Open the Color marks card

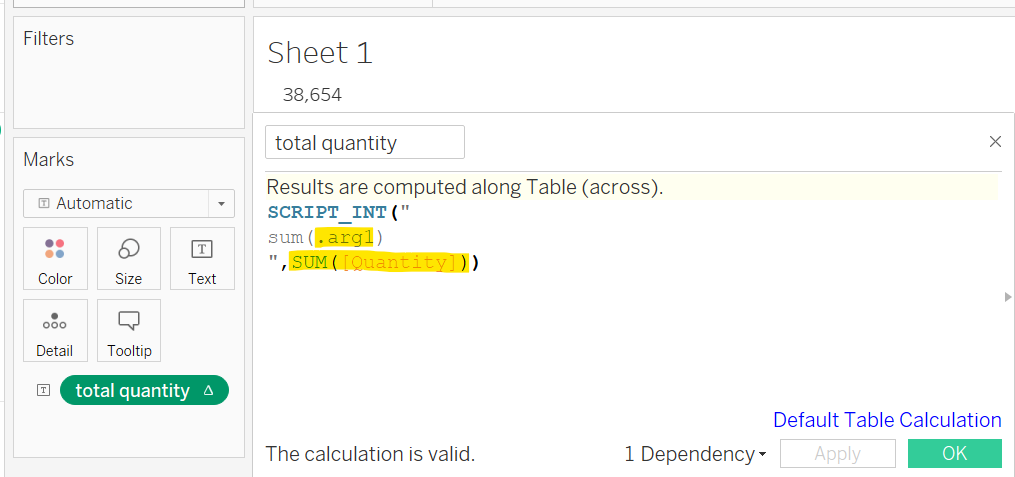pos(55,258)
